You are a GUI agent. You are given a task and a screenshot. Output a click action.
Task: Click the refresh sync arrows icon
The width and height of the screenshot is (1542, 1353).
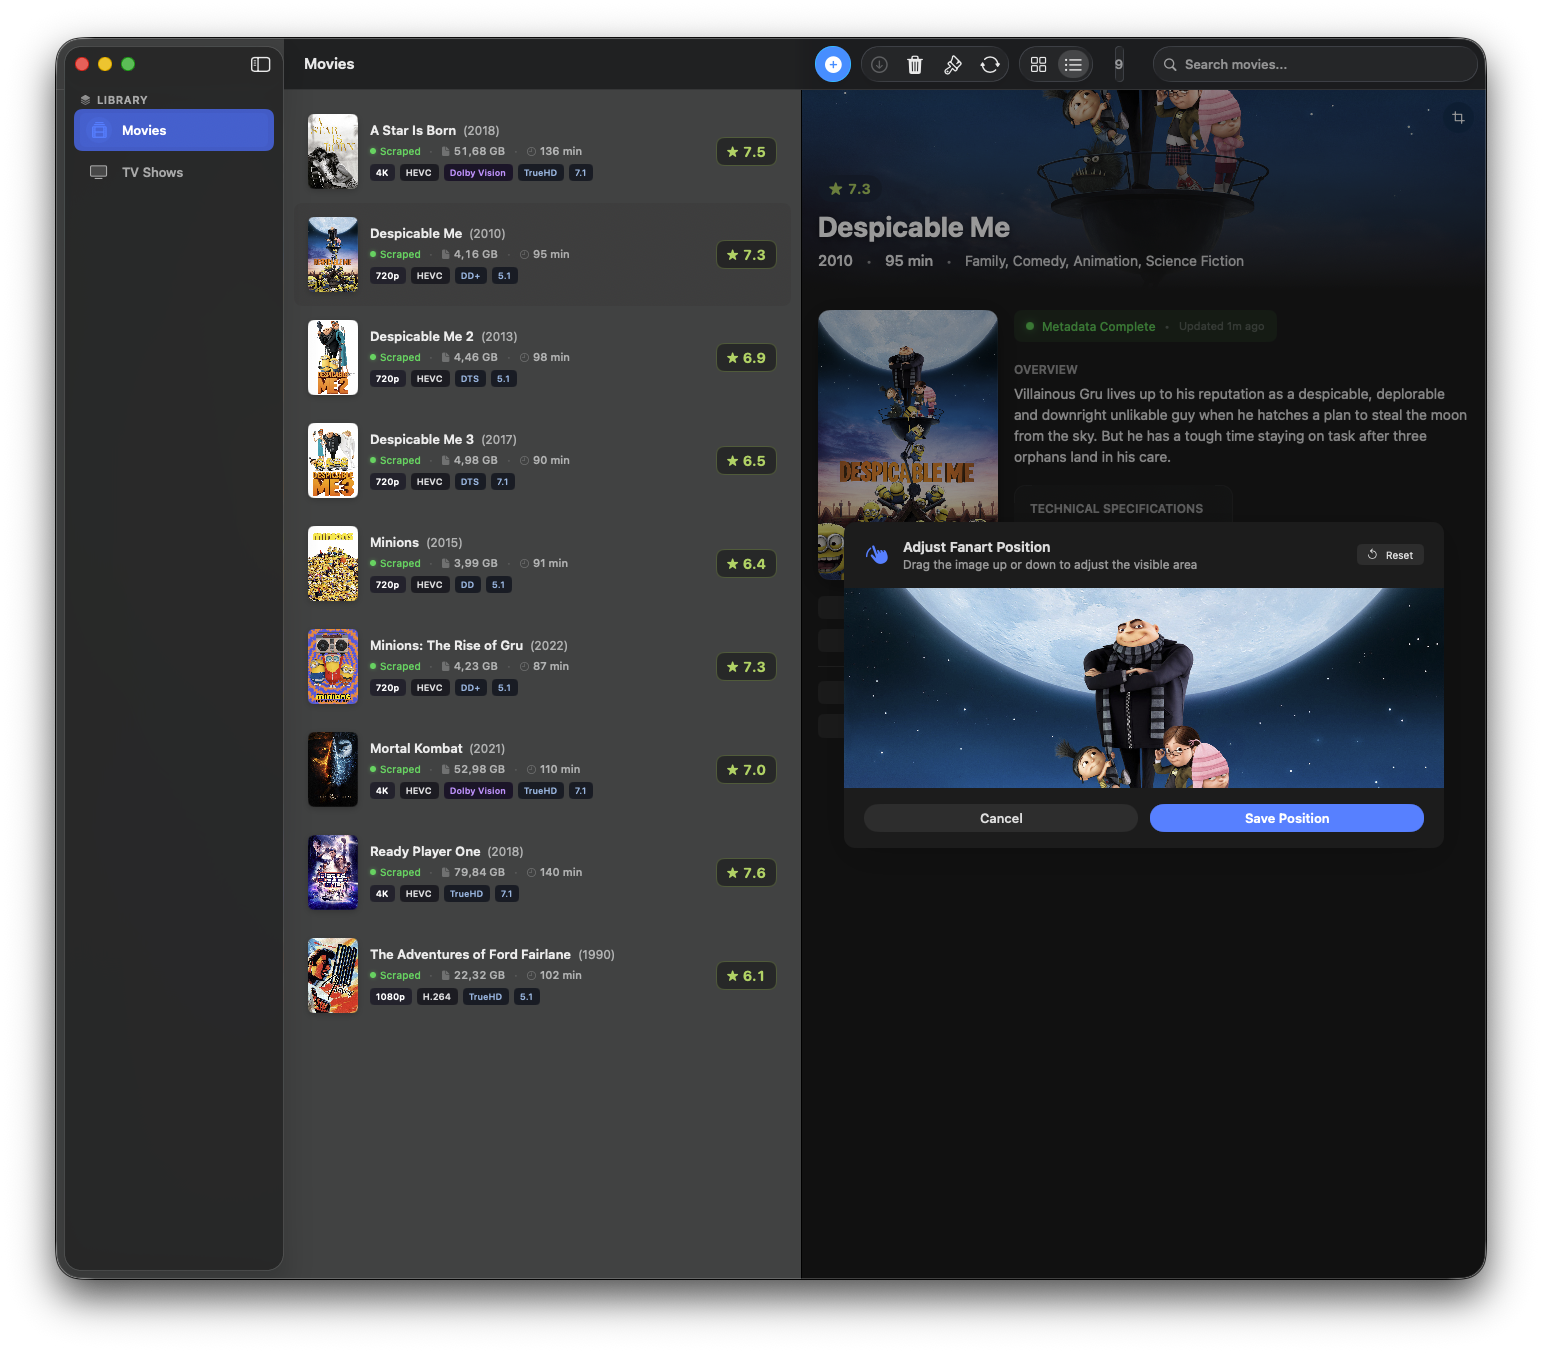click(989, 65)
